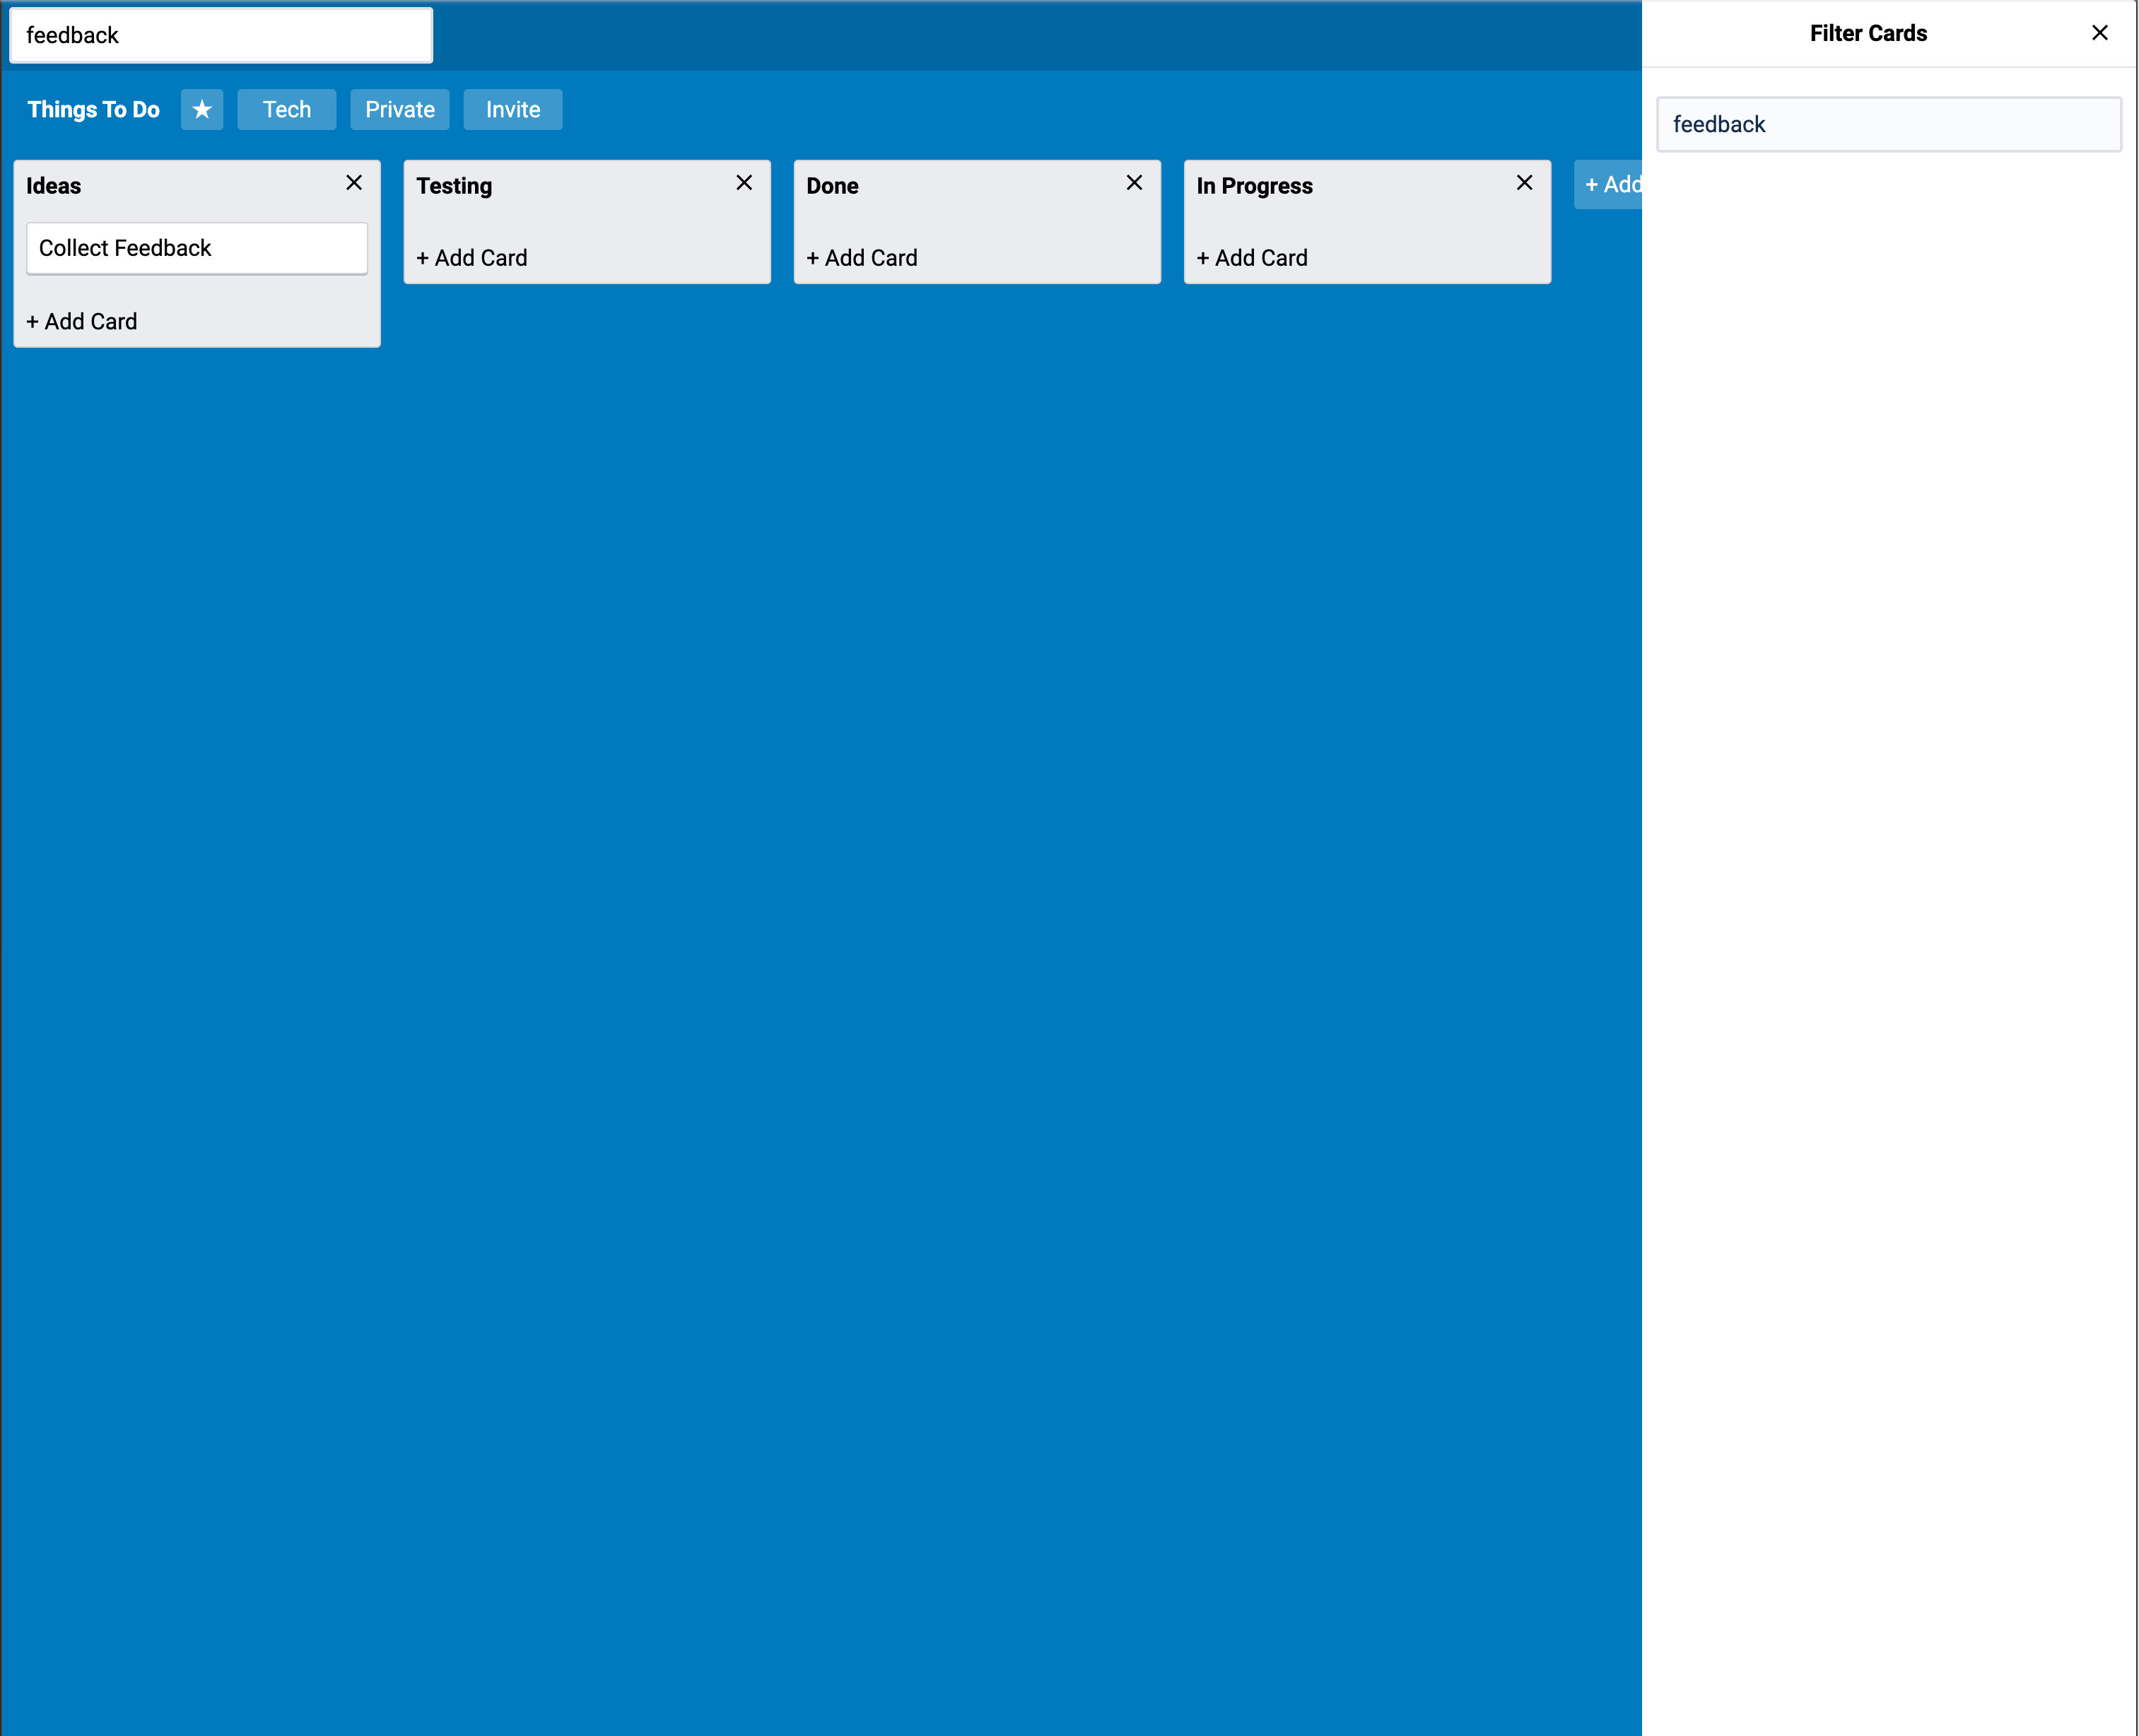The width and height of the screenshot is (2139, 1736).
Task: Remove the In Progress list using its X
Action: [x=1524, y=183]
